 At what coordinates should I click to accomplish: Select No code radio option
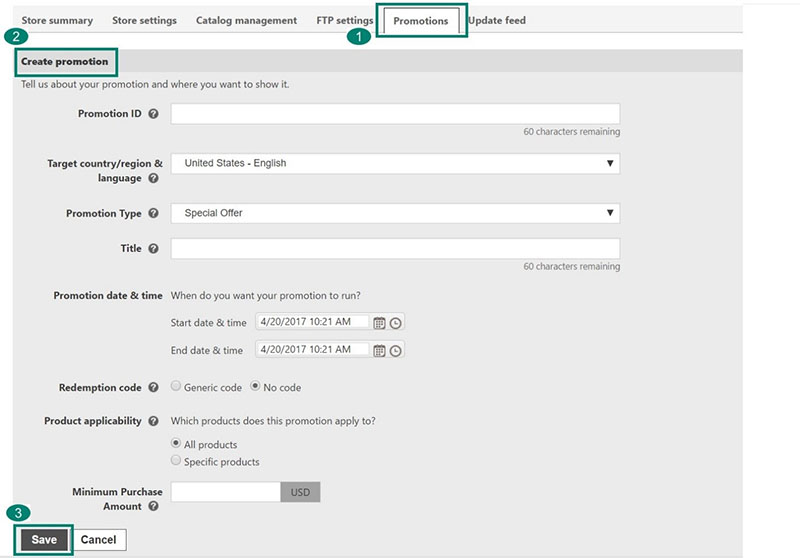tap(255, 386)
